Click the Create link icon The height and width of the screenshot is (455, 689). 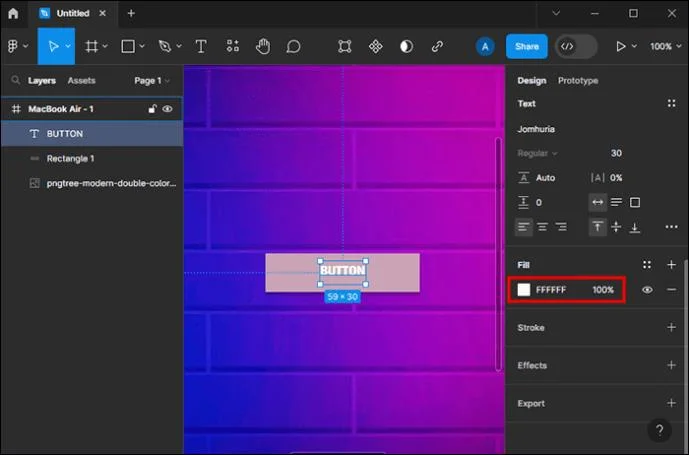click(x=437, y=46)
